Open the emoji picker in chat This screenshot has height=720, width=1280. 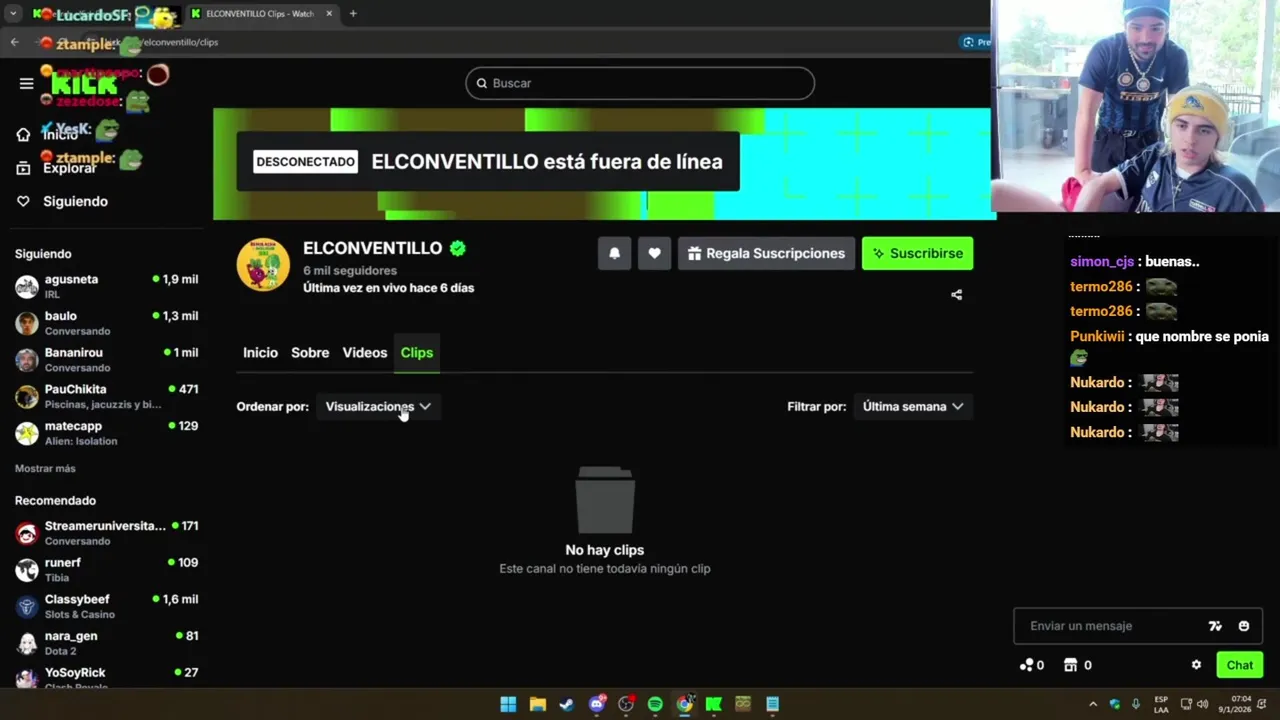pos(1244,626)
